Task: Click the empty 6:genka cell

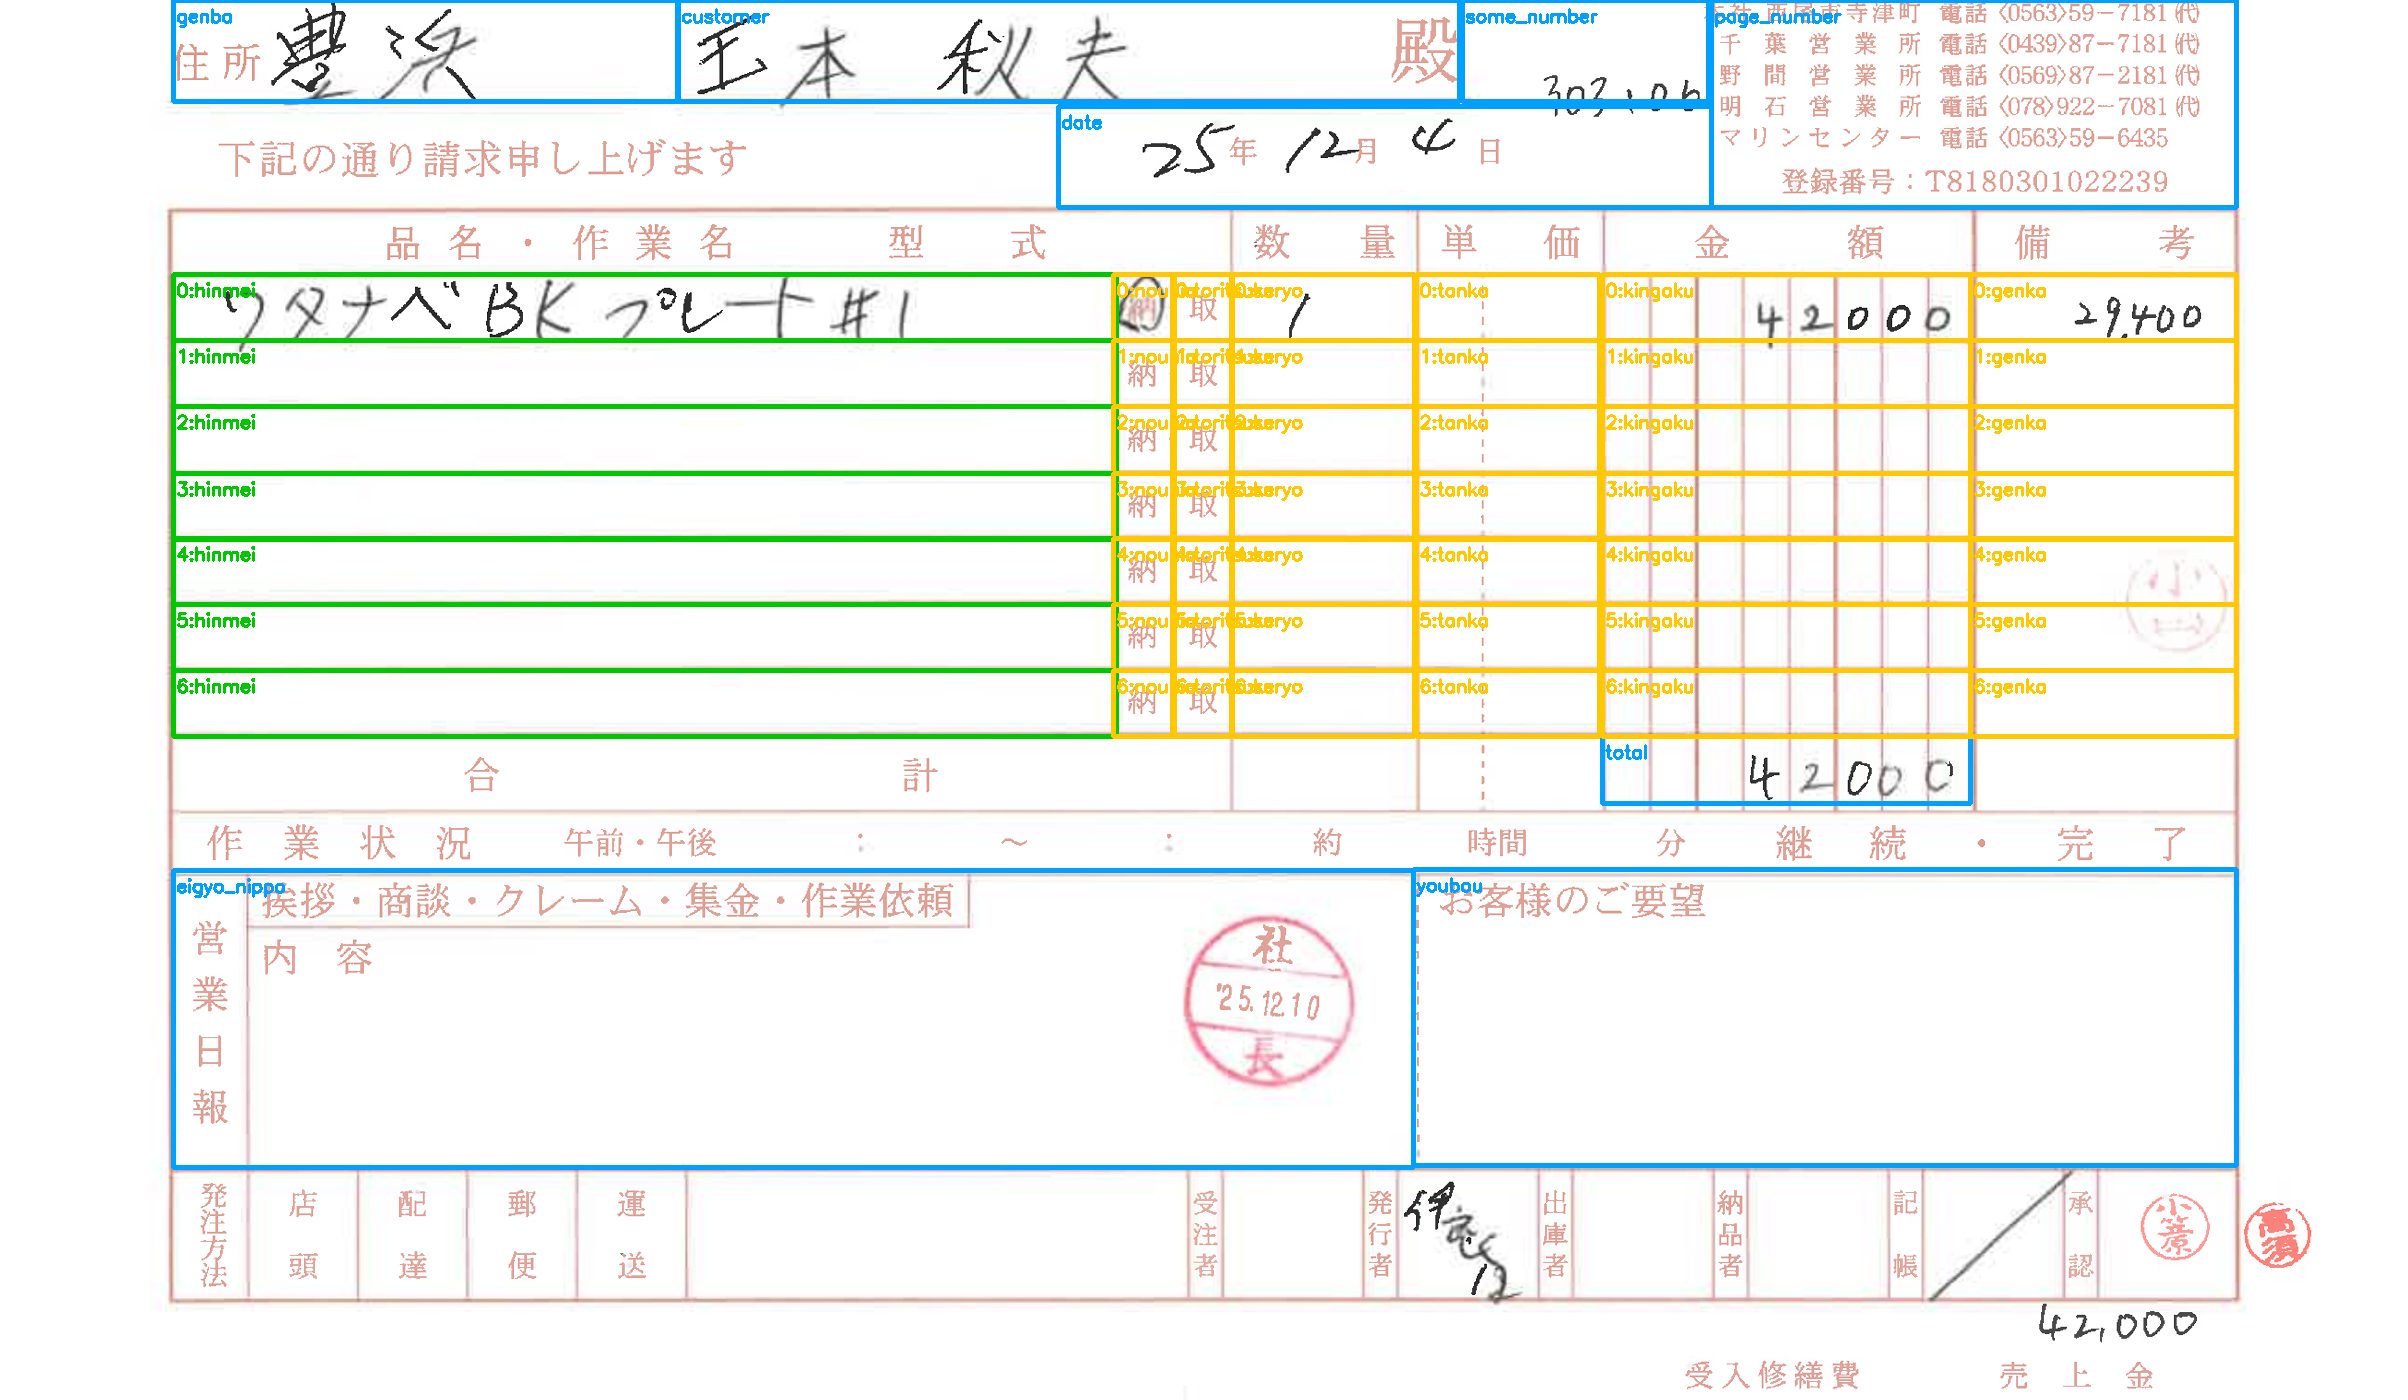Action: (2104, 703)
